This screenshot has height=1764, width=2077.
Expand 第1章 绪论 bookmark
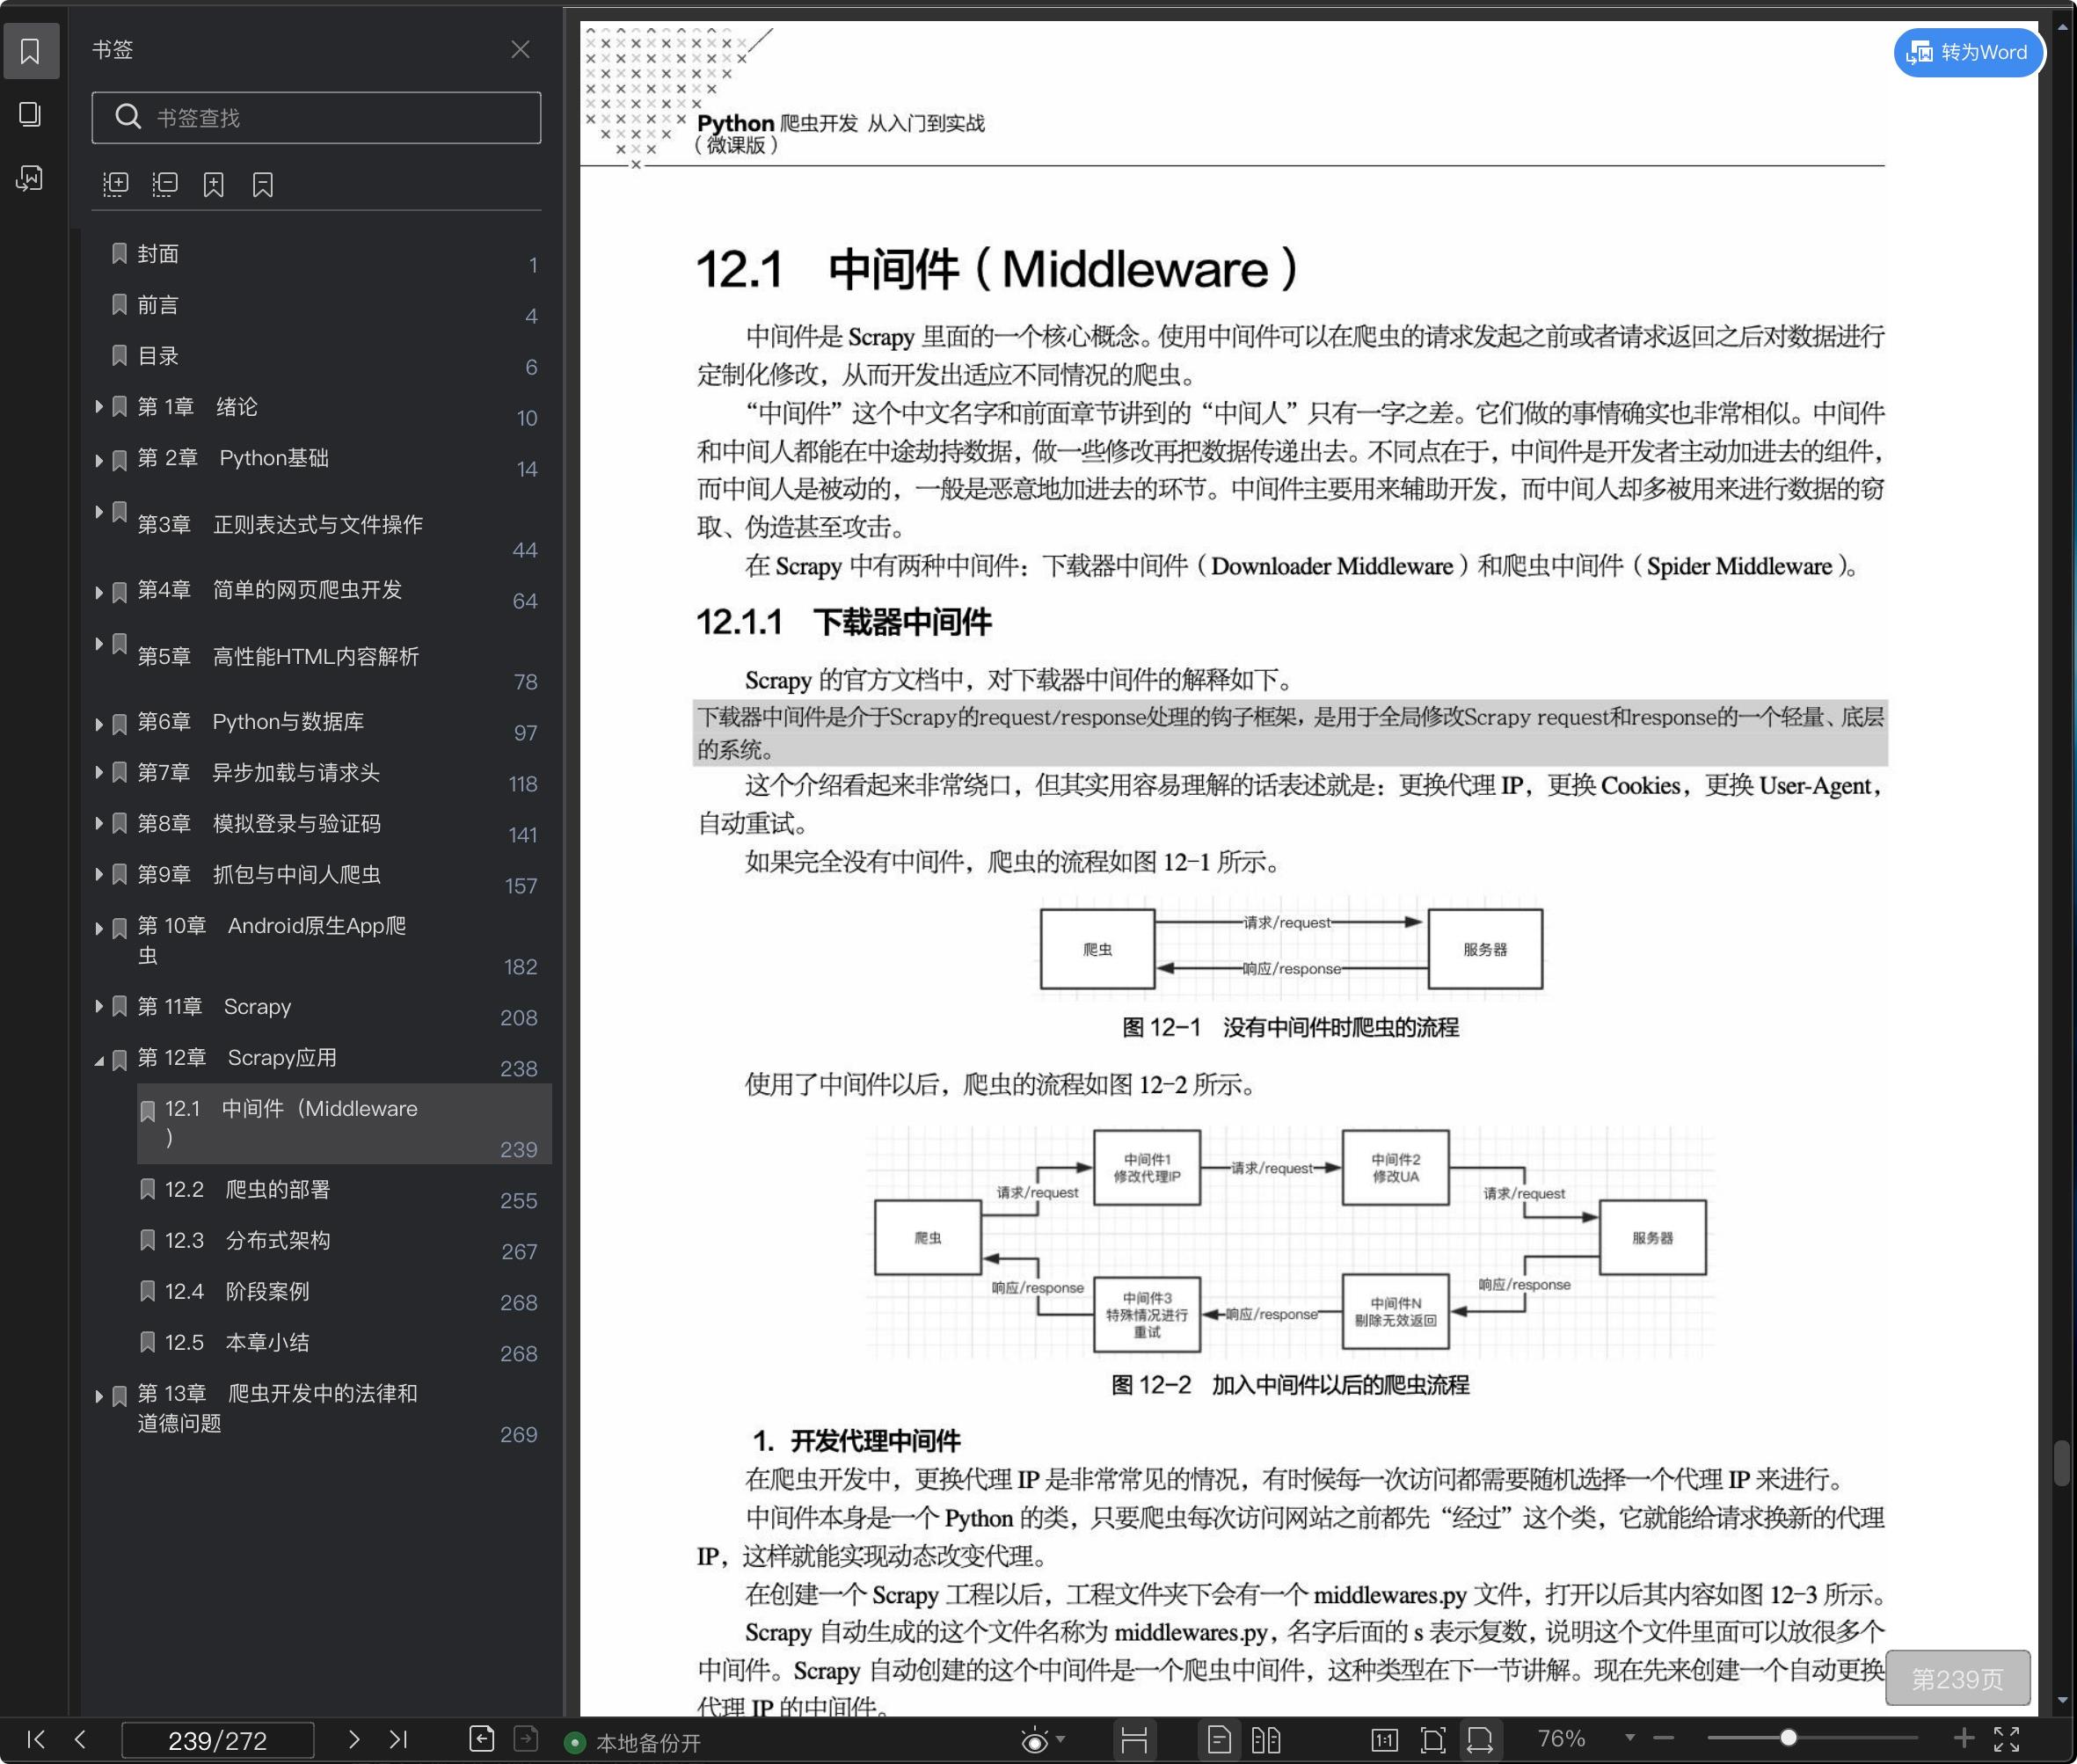pyautogui.click(x=99, y=407)
